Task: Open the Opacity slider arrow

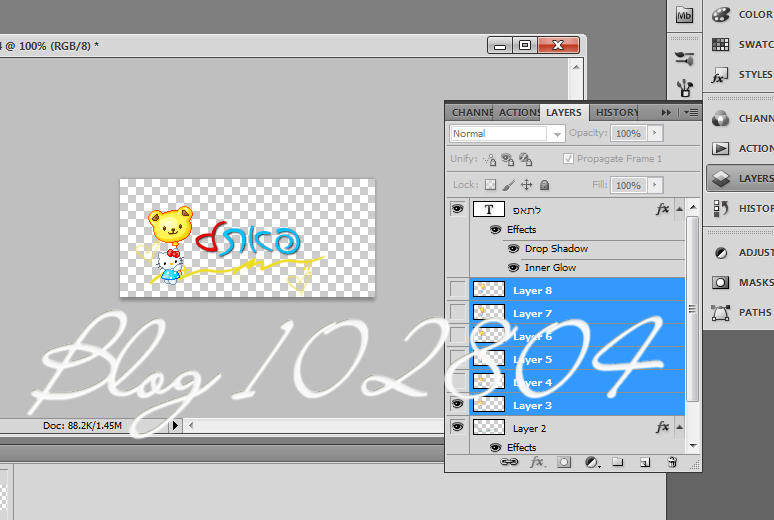Action: click(x=655, y=133)
